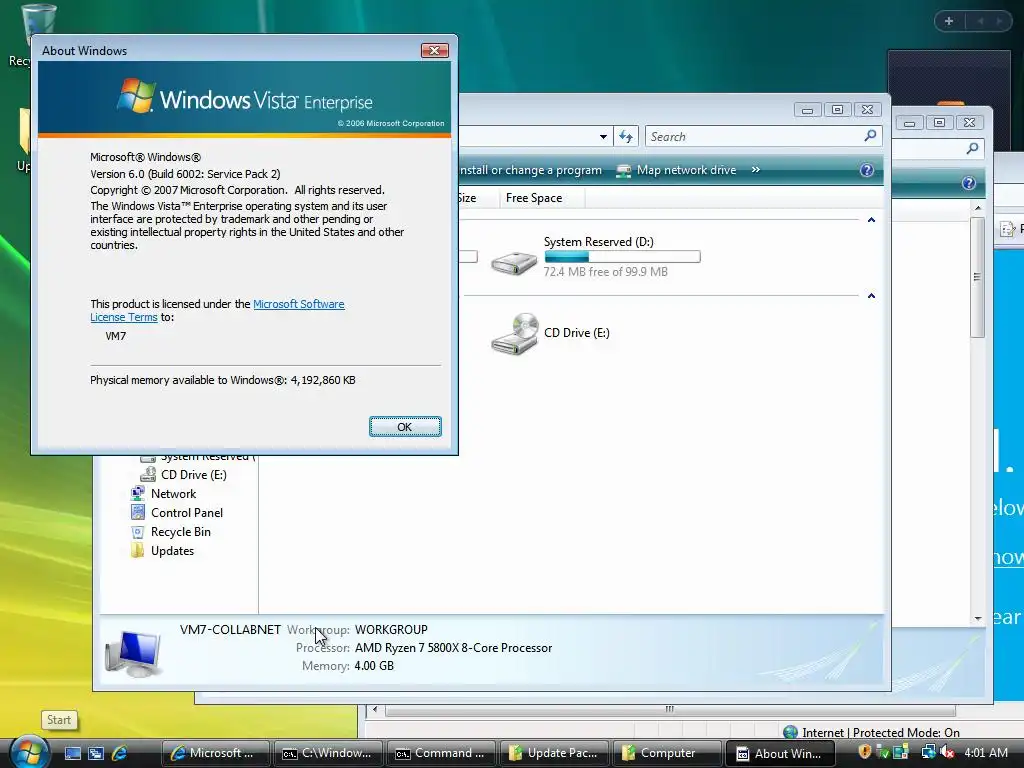Launch Internet Explorer from Quick Launch

tap(120, 753)
